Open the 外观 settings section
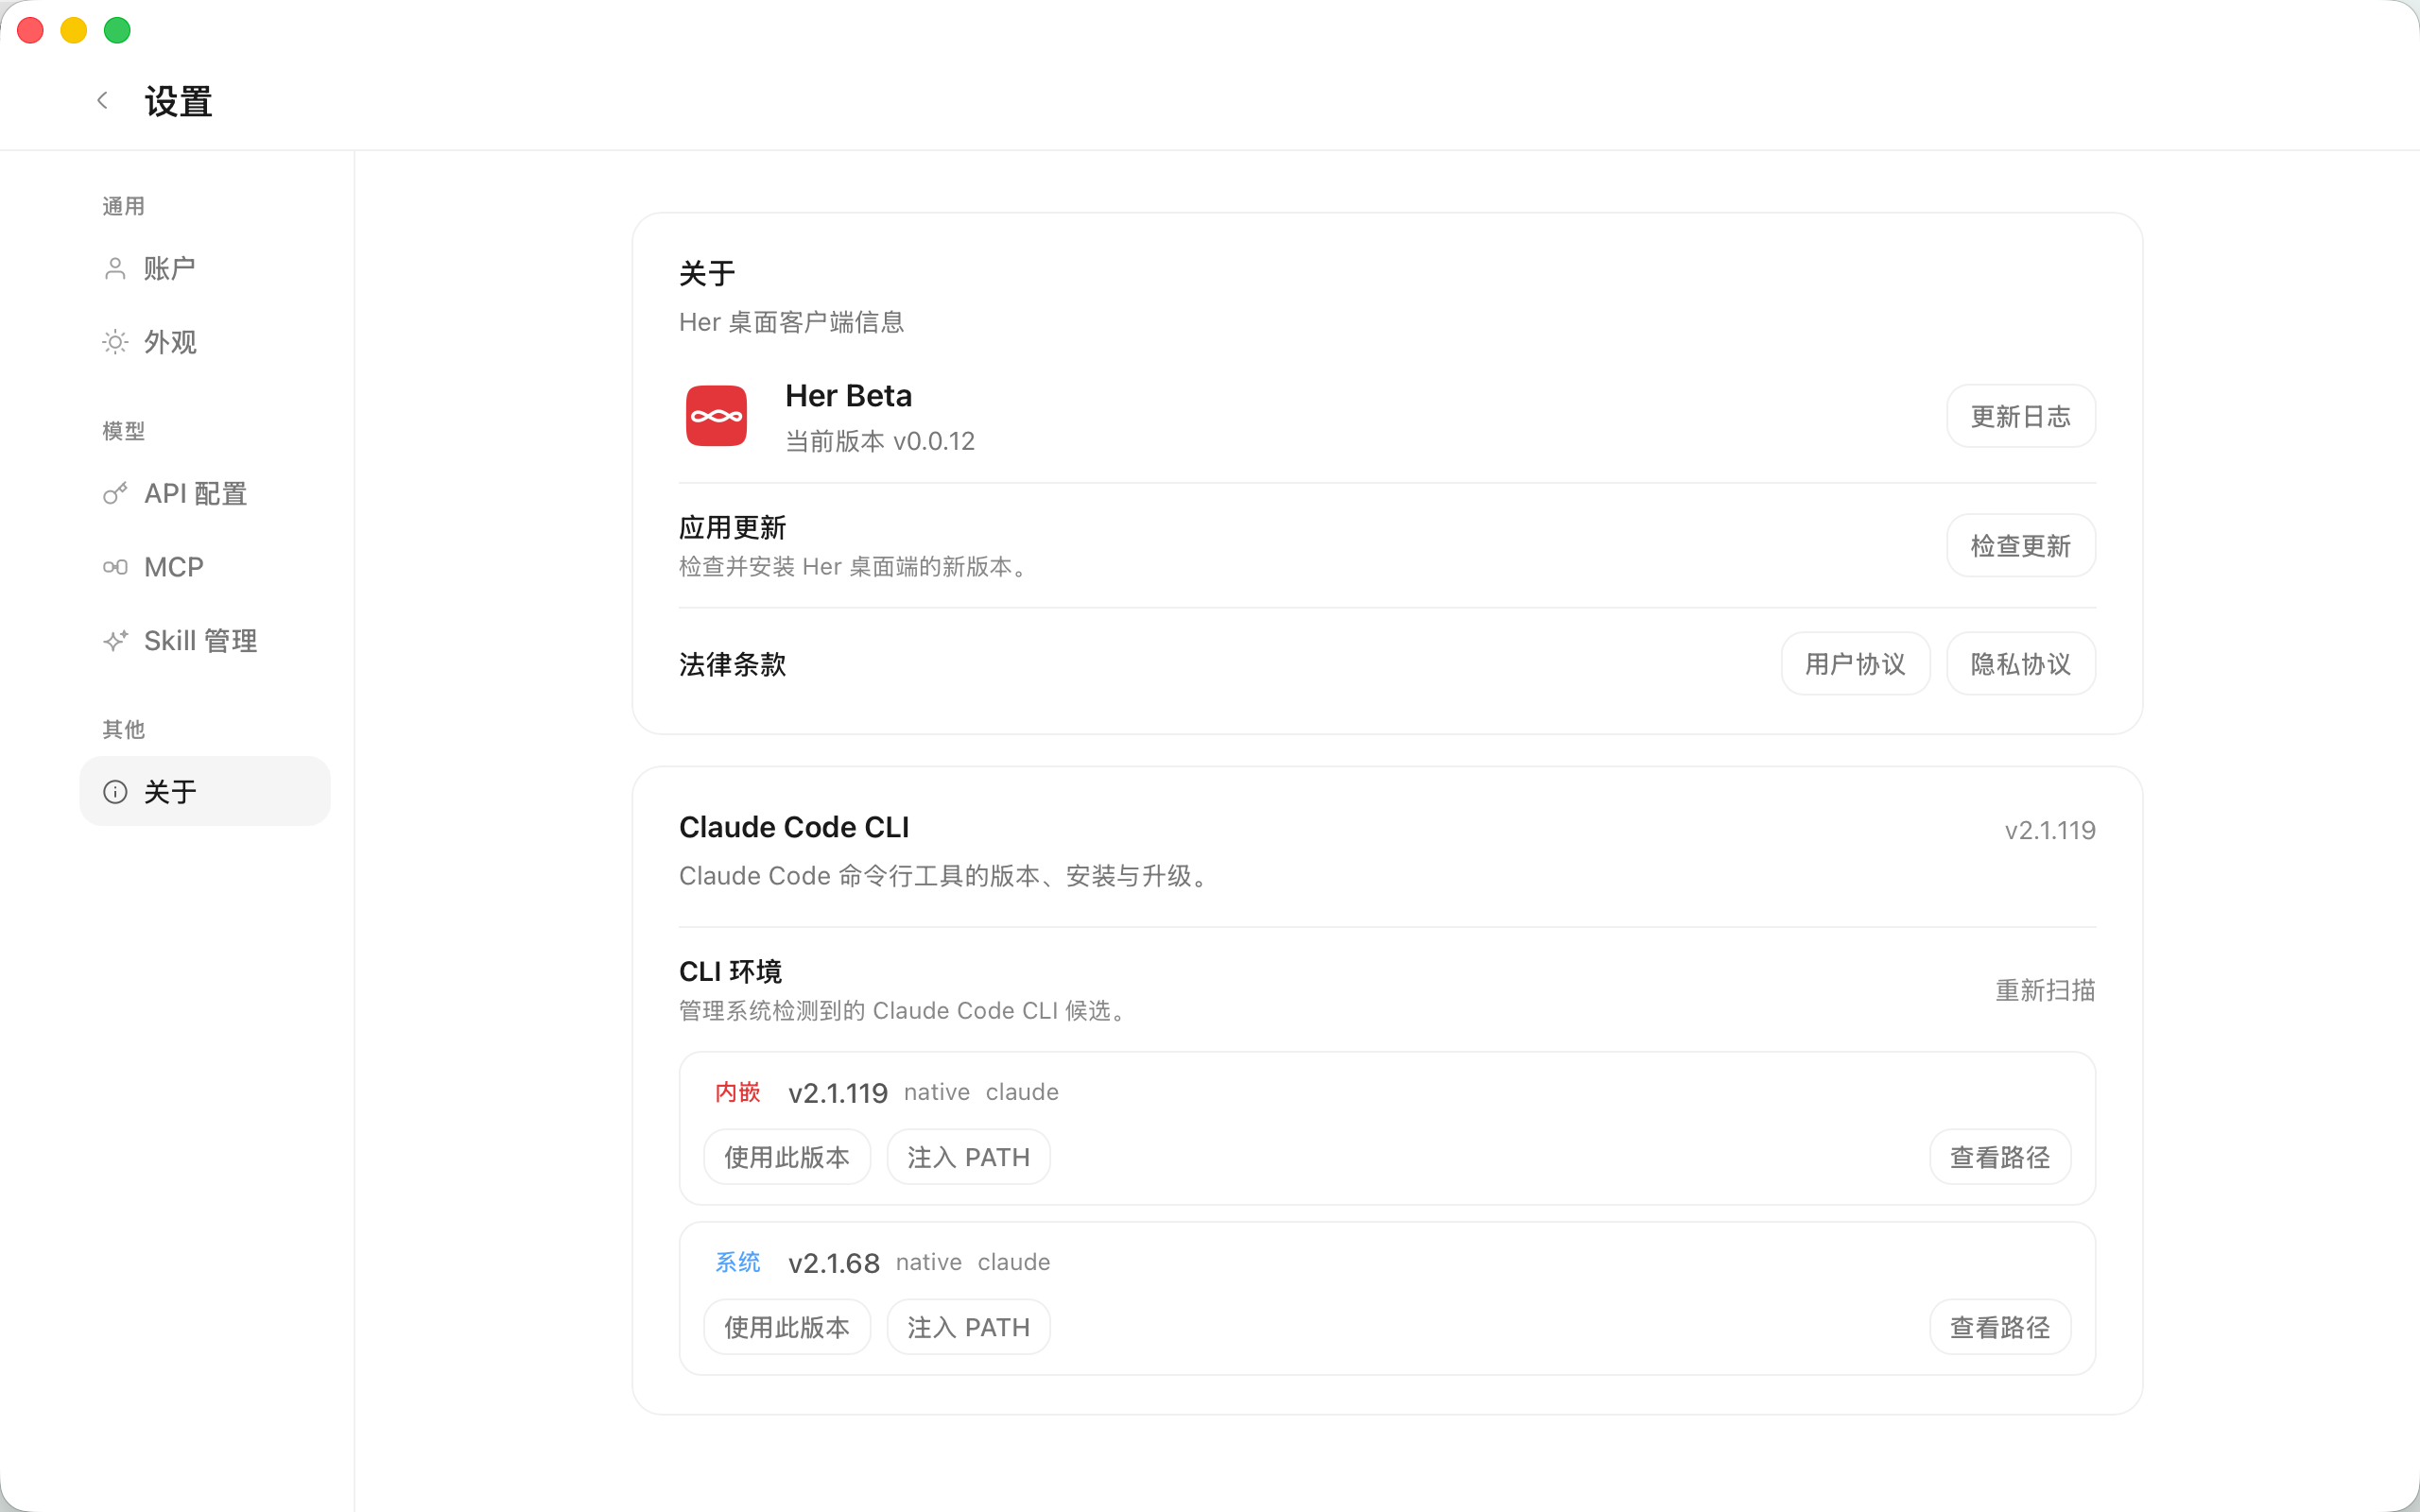 click(205, 343)
